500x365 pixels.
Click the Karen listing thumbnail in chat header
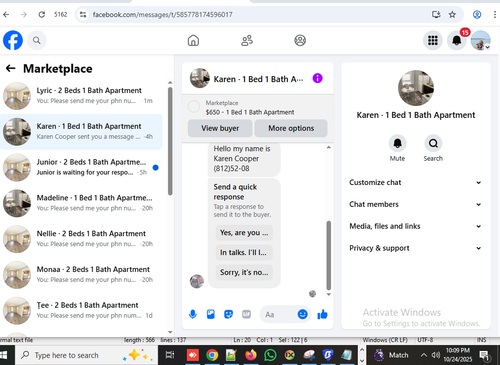tap(200, 78)
